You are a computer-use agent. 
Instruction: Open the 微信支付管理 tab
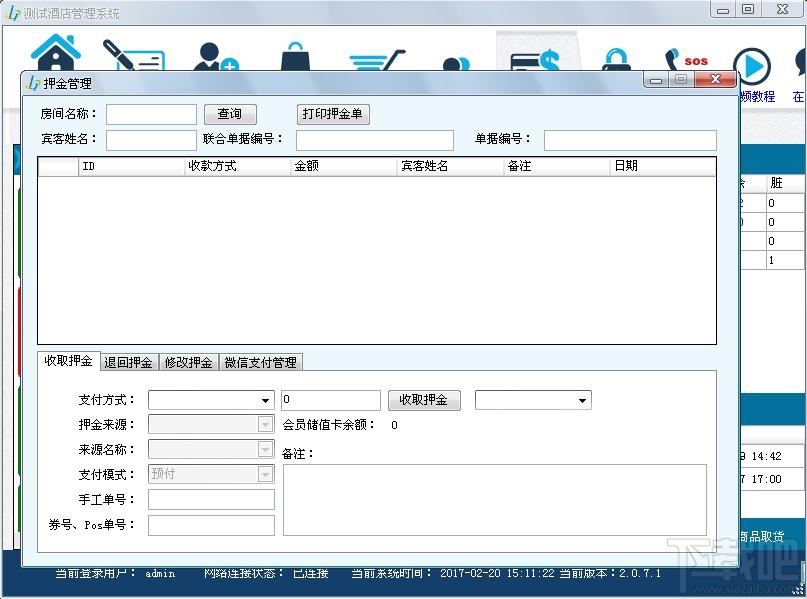point(260,362)
